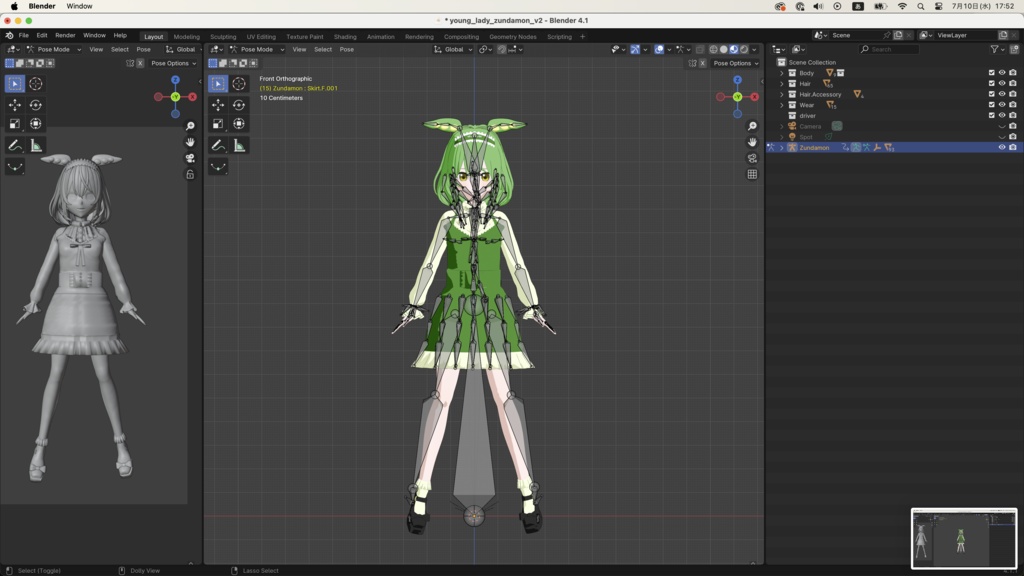Screen dimensions: 1024x576
Task: Click the zoom magnifier in the green-model viewport
Action: pos(752,126)
